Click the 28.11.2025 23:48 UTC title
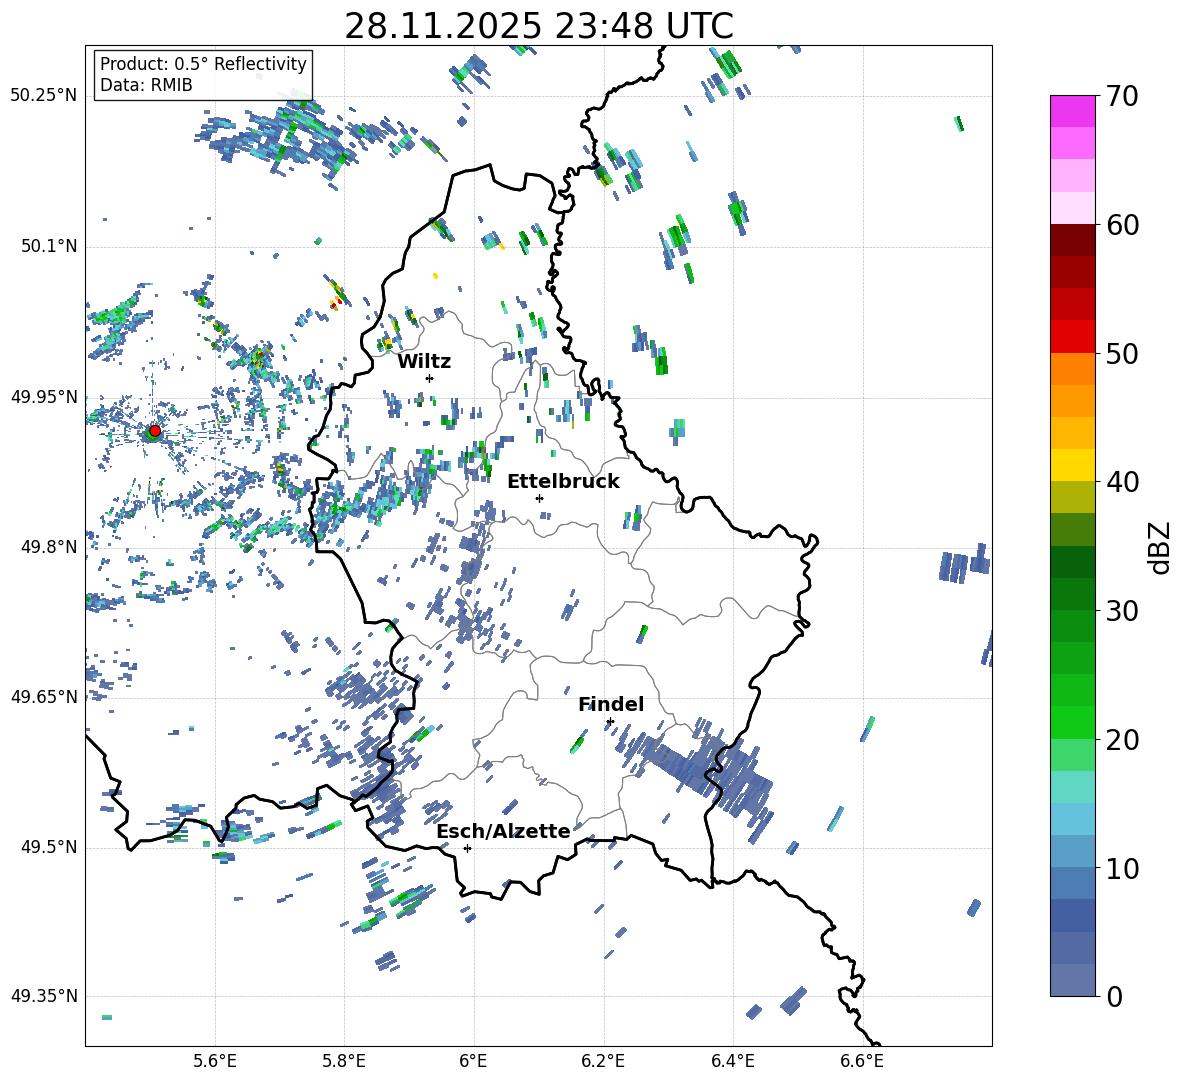This screenshot has height=1081, width=1184. [x=538, y=26]
